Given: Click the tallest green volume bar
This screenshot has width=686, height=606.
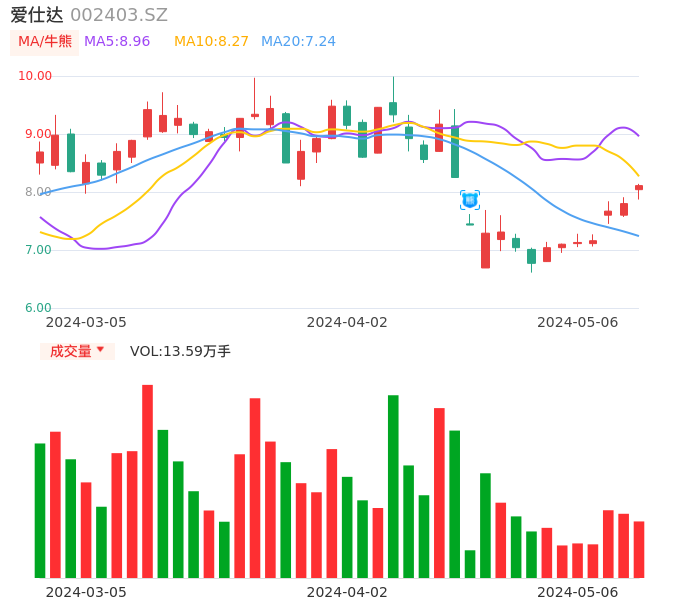Looking at the screenshot, I should (x=393, y=486).
